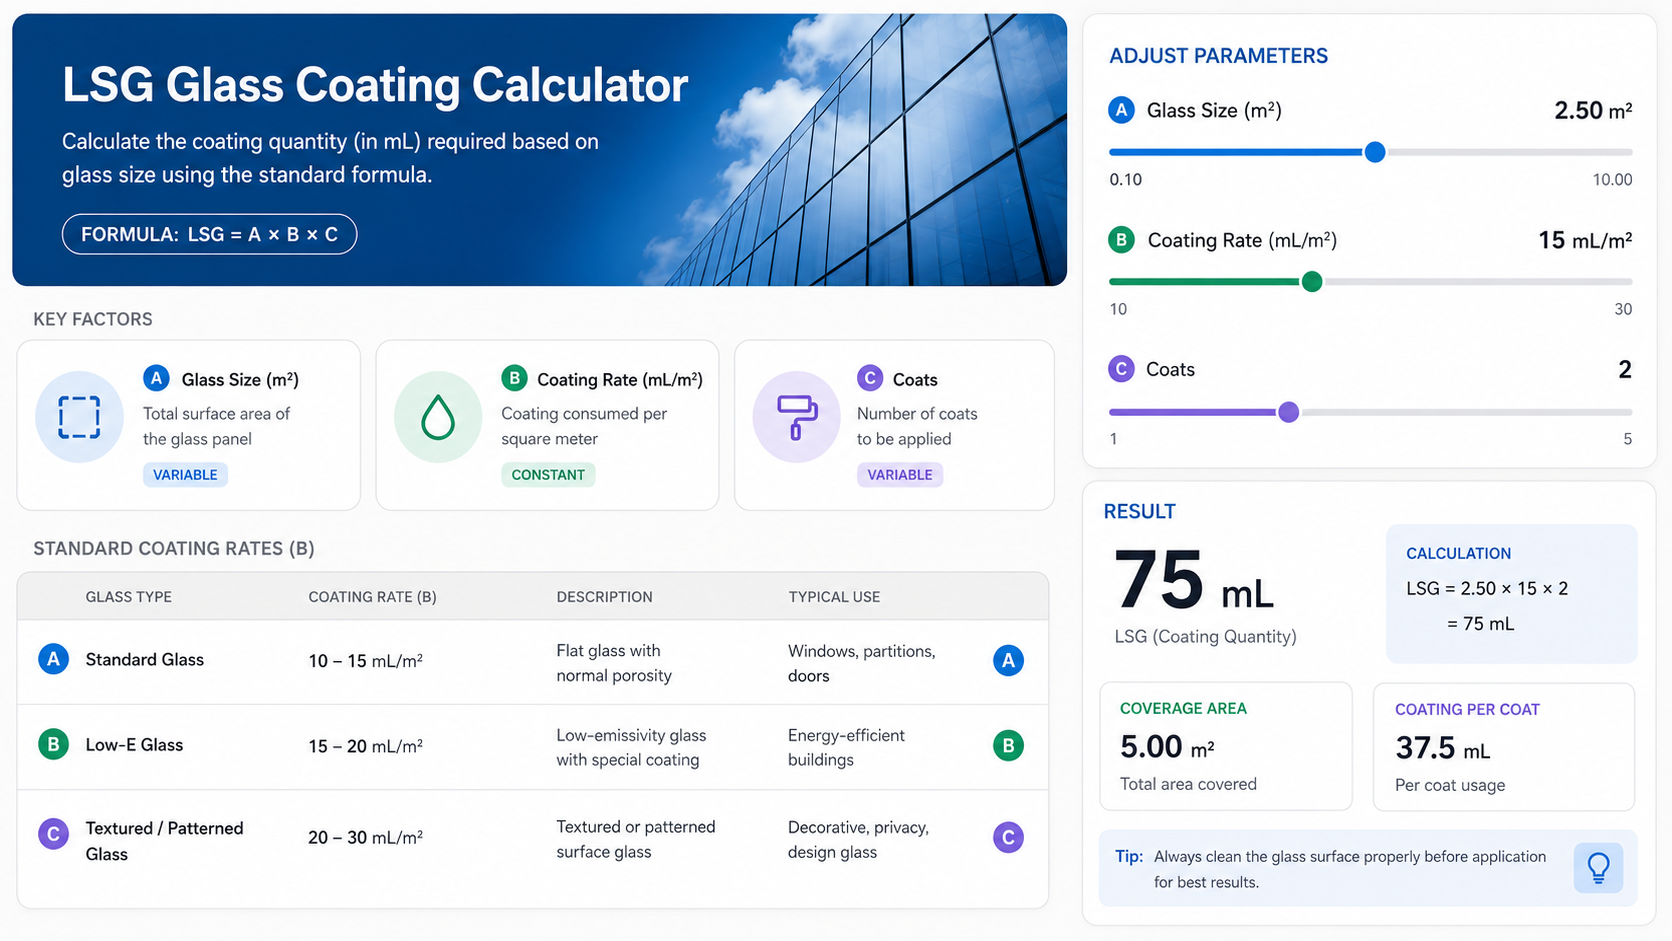Viewport: 1672px width, 941px height.
Task: Click the GLASS TYPE column header
Action: 129,597
